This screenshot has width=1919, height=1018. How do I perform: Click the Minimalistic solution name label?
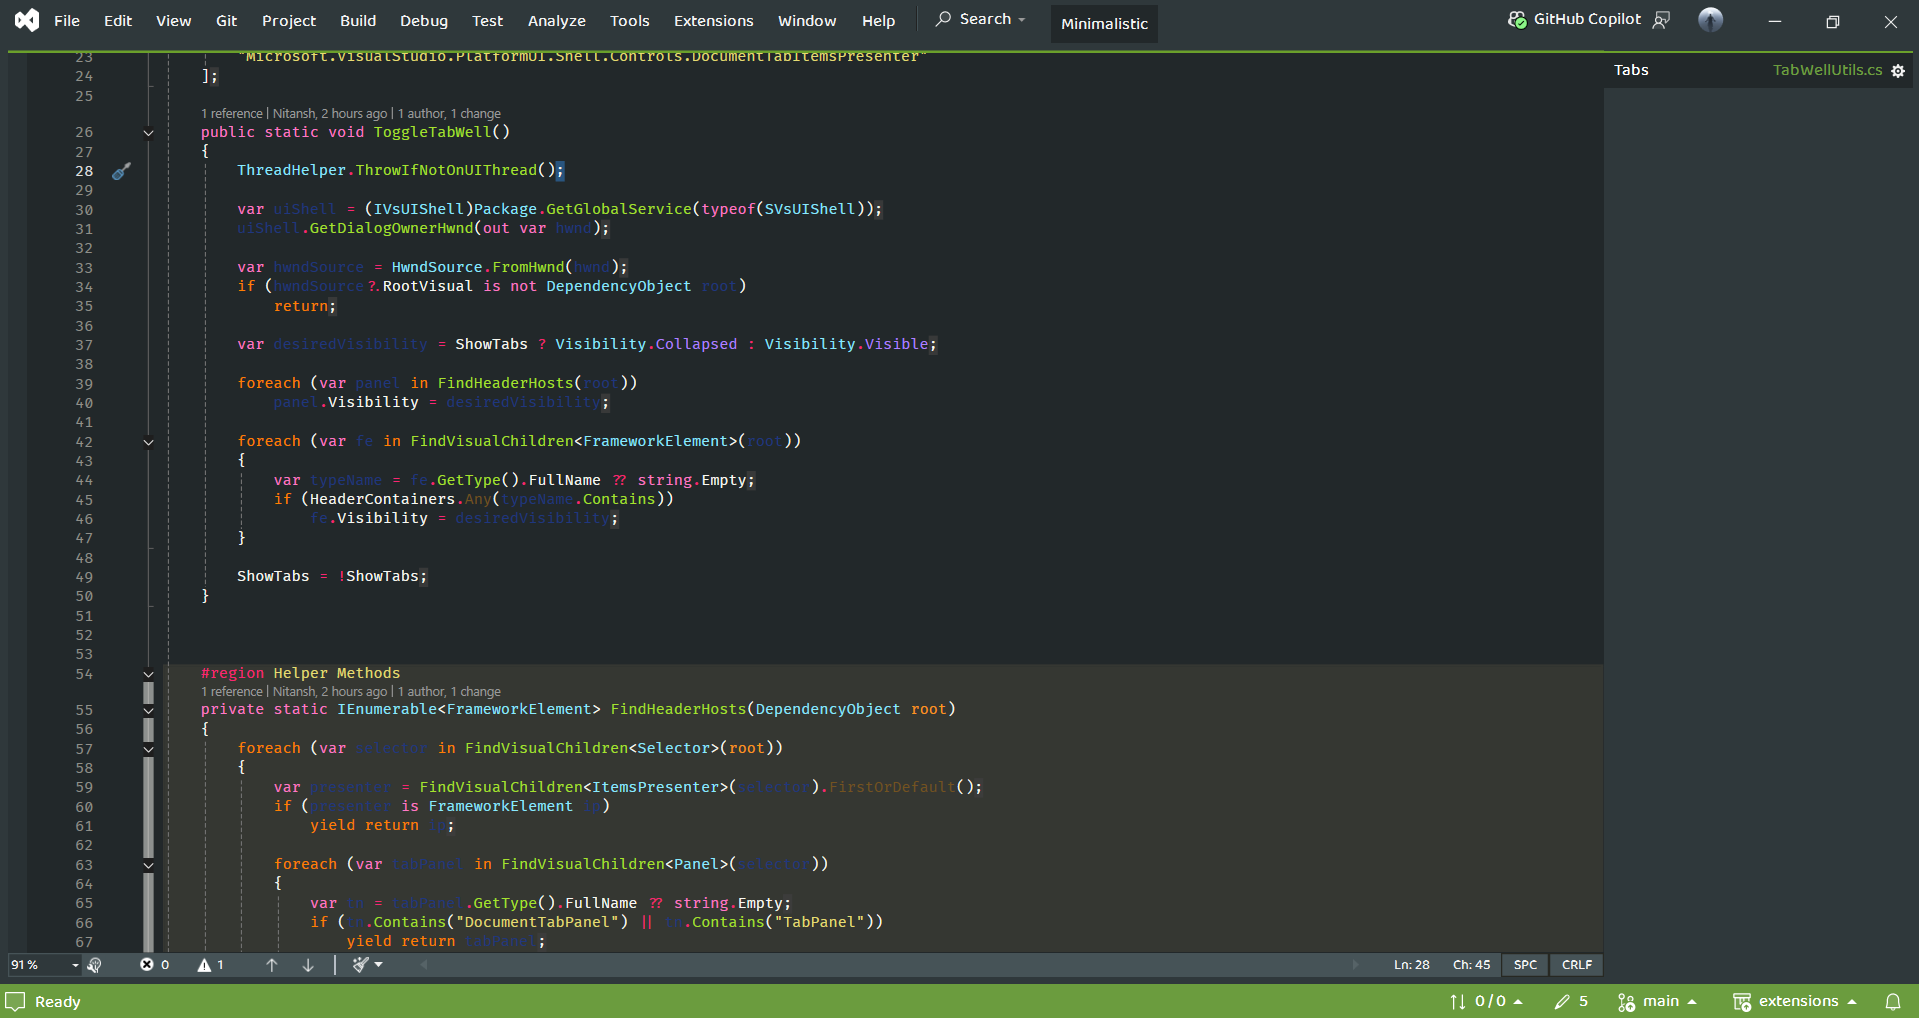1104,23
